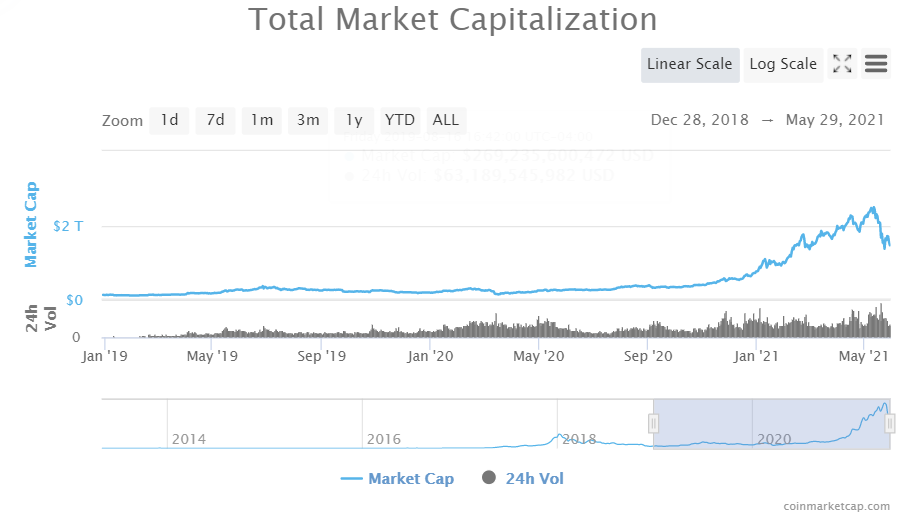The image size is (915, 522).
Task: Set zoom range to 1y
Action: 354,120
